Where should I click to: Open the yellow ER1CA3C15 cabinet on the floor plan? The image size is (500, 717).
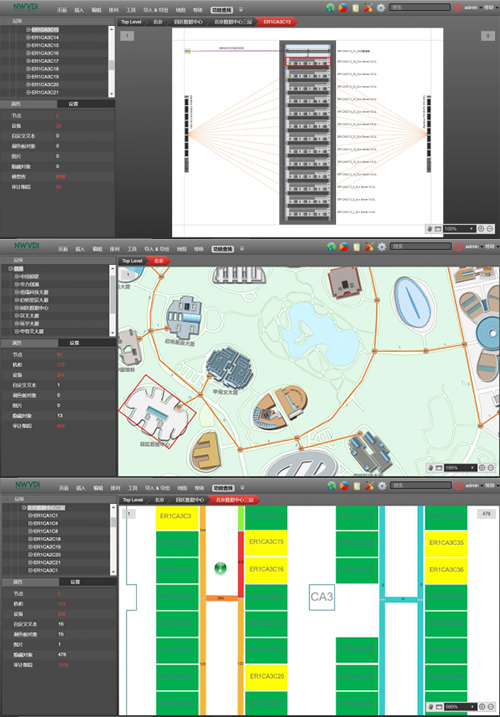[266, 542]
